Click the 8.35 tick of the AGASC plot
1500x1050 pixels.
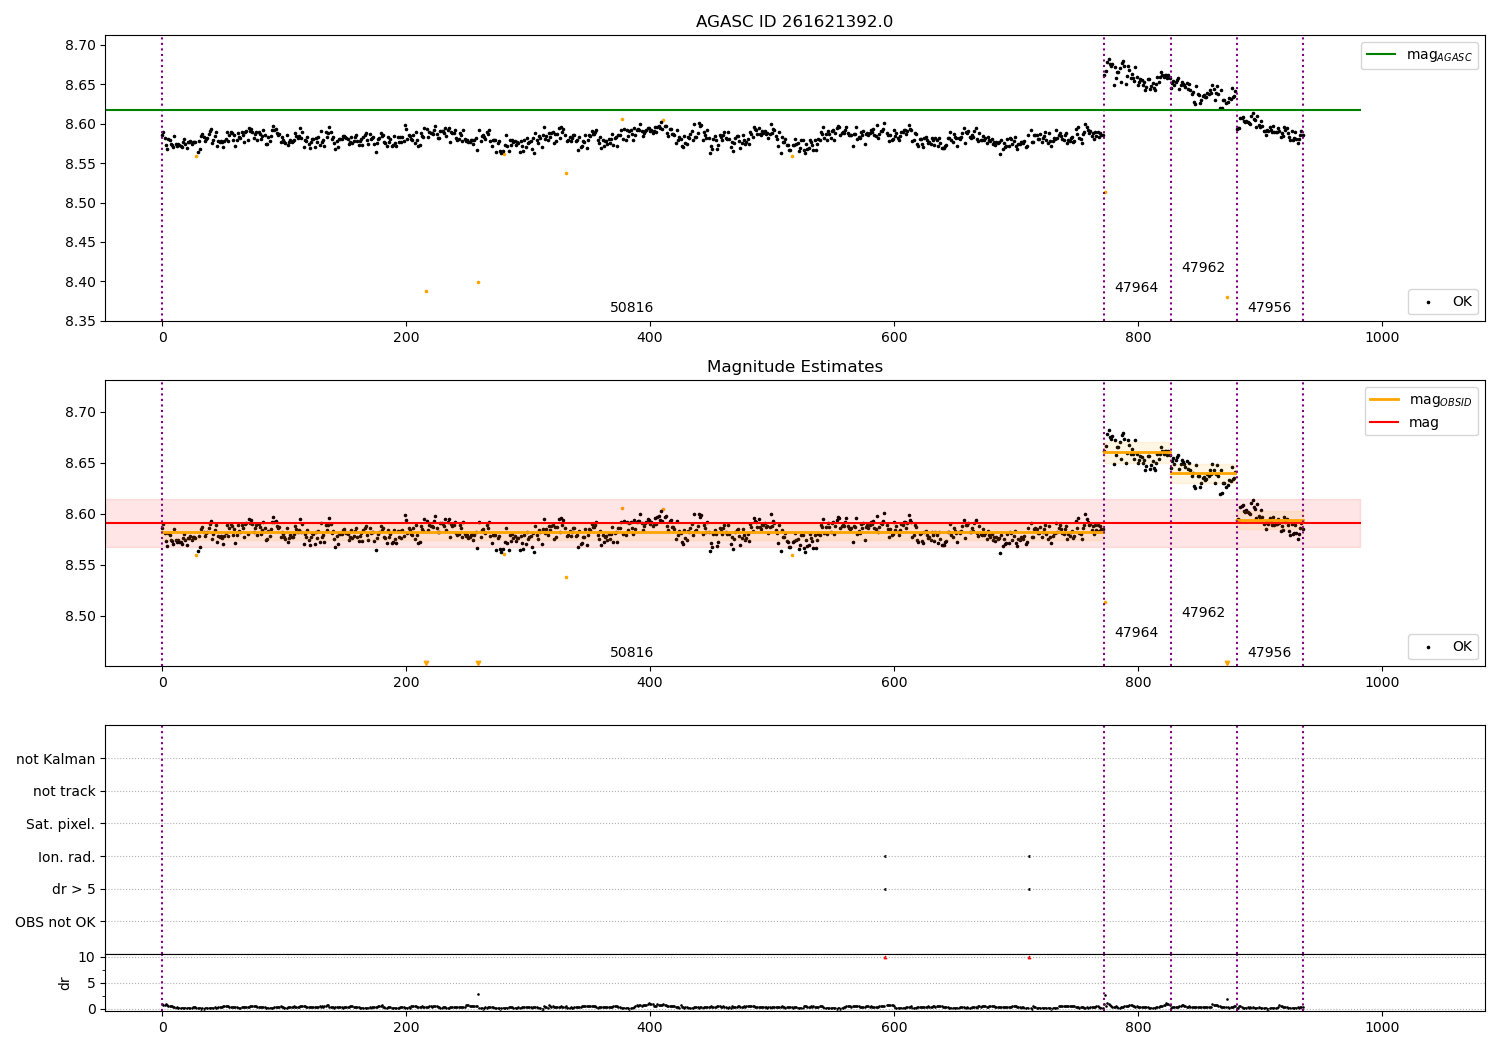coord(82,321)
